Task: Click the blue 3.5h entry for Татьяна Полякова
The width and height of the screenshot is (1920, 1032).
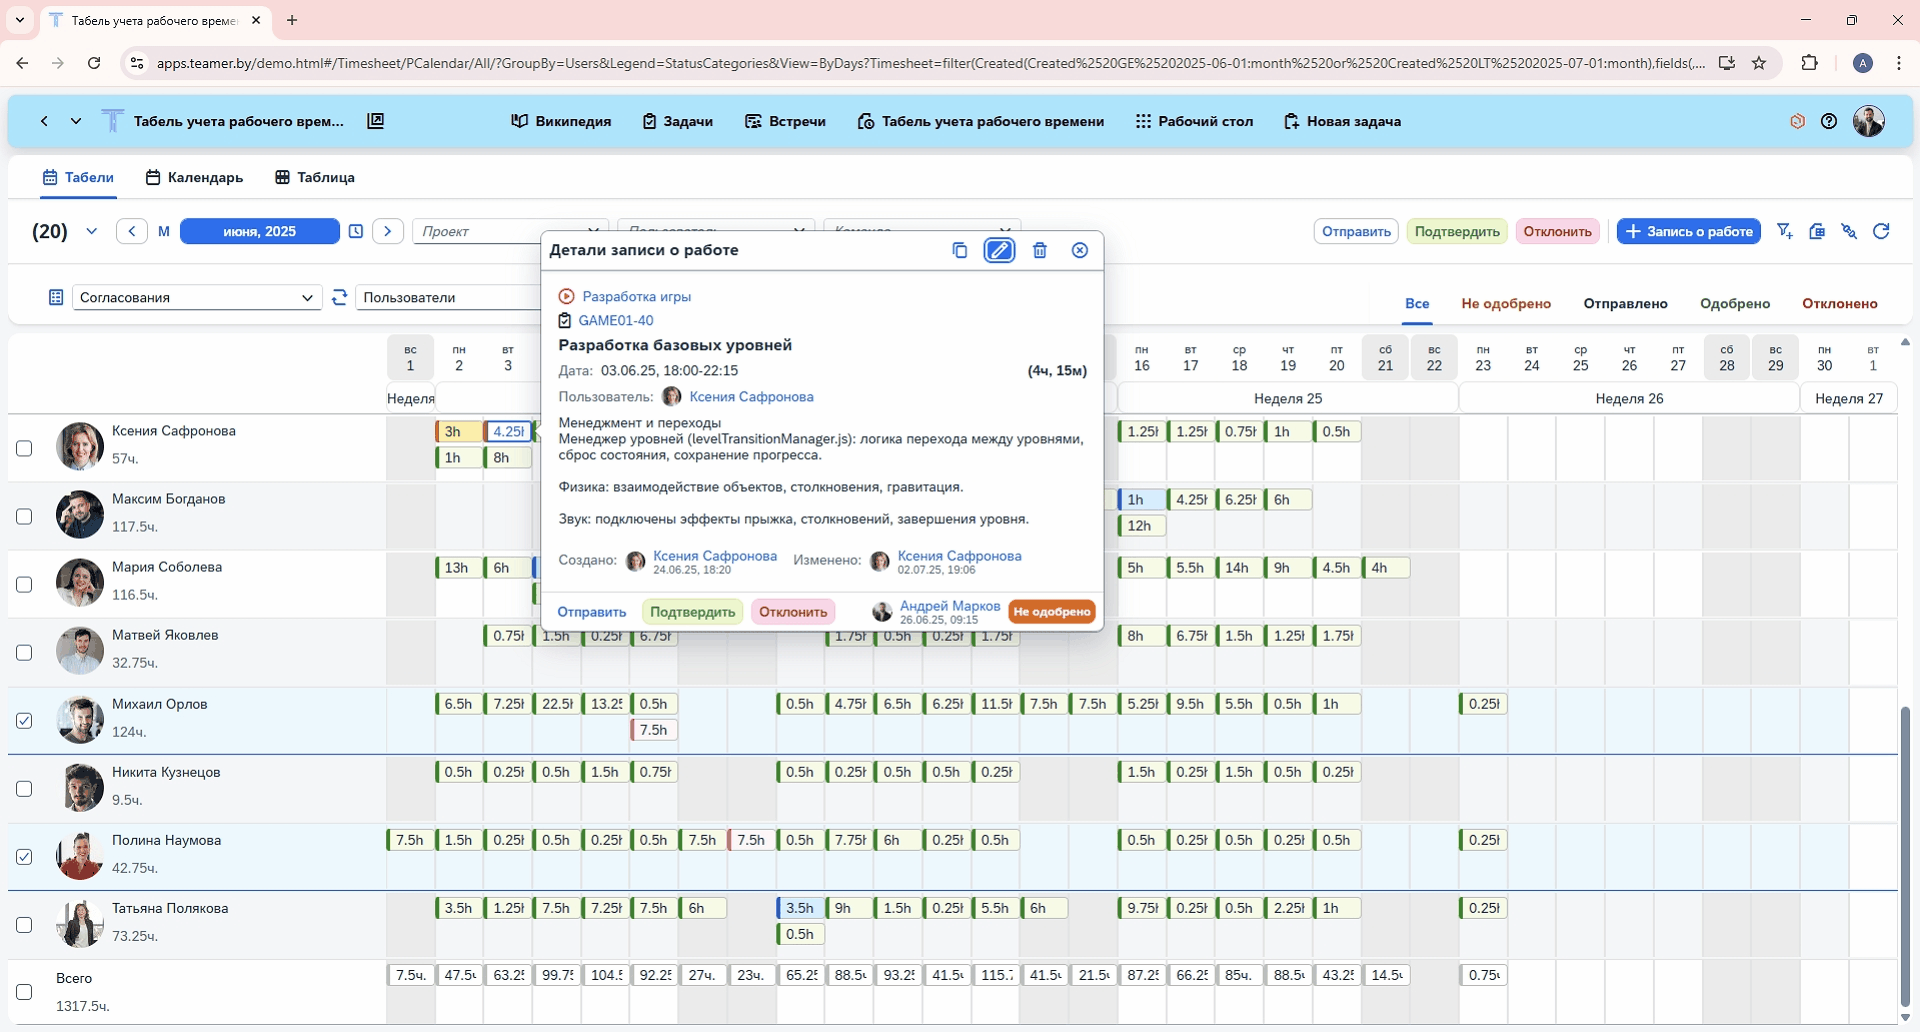Action: coord(800,908)
